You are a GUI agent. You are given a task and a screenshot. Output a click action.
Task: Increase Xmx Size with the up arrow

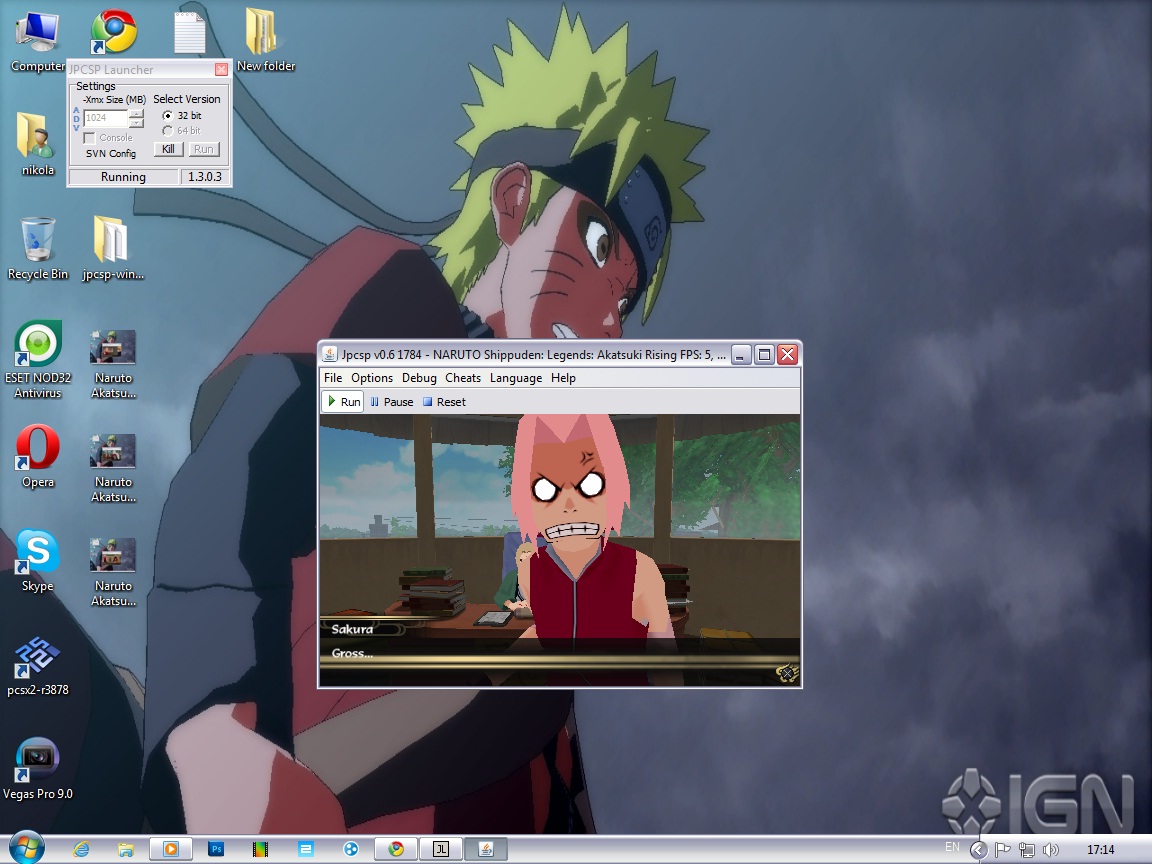(137, 113)
